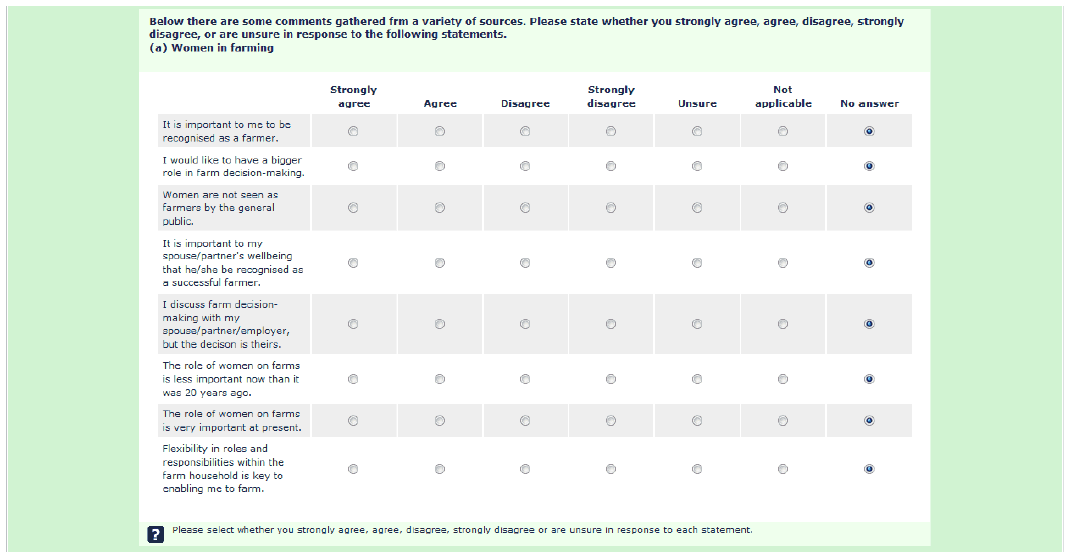The width and height of the screenshot is (1072, 558).
Task: Select No answer for flexibility in roles statement
Action: point(869,469)
